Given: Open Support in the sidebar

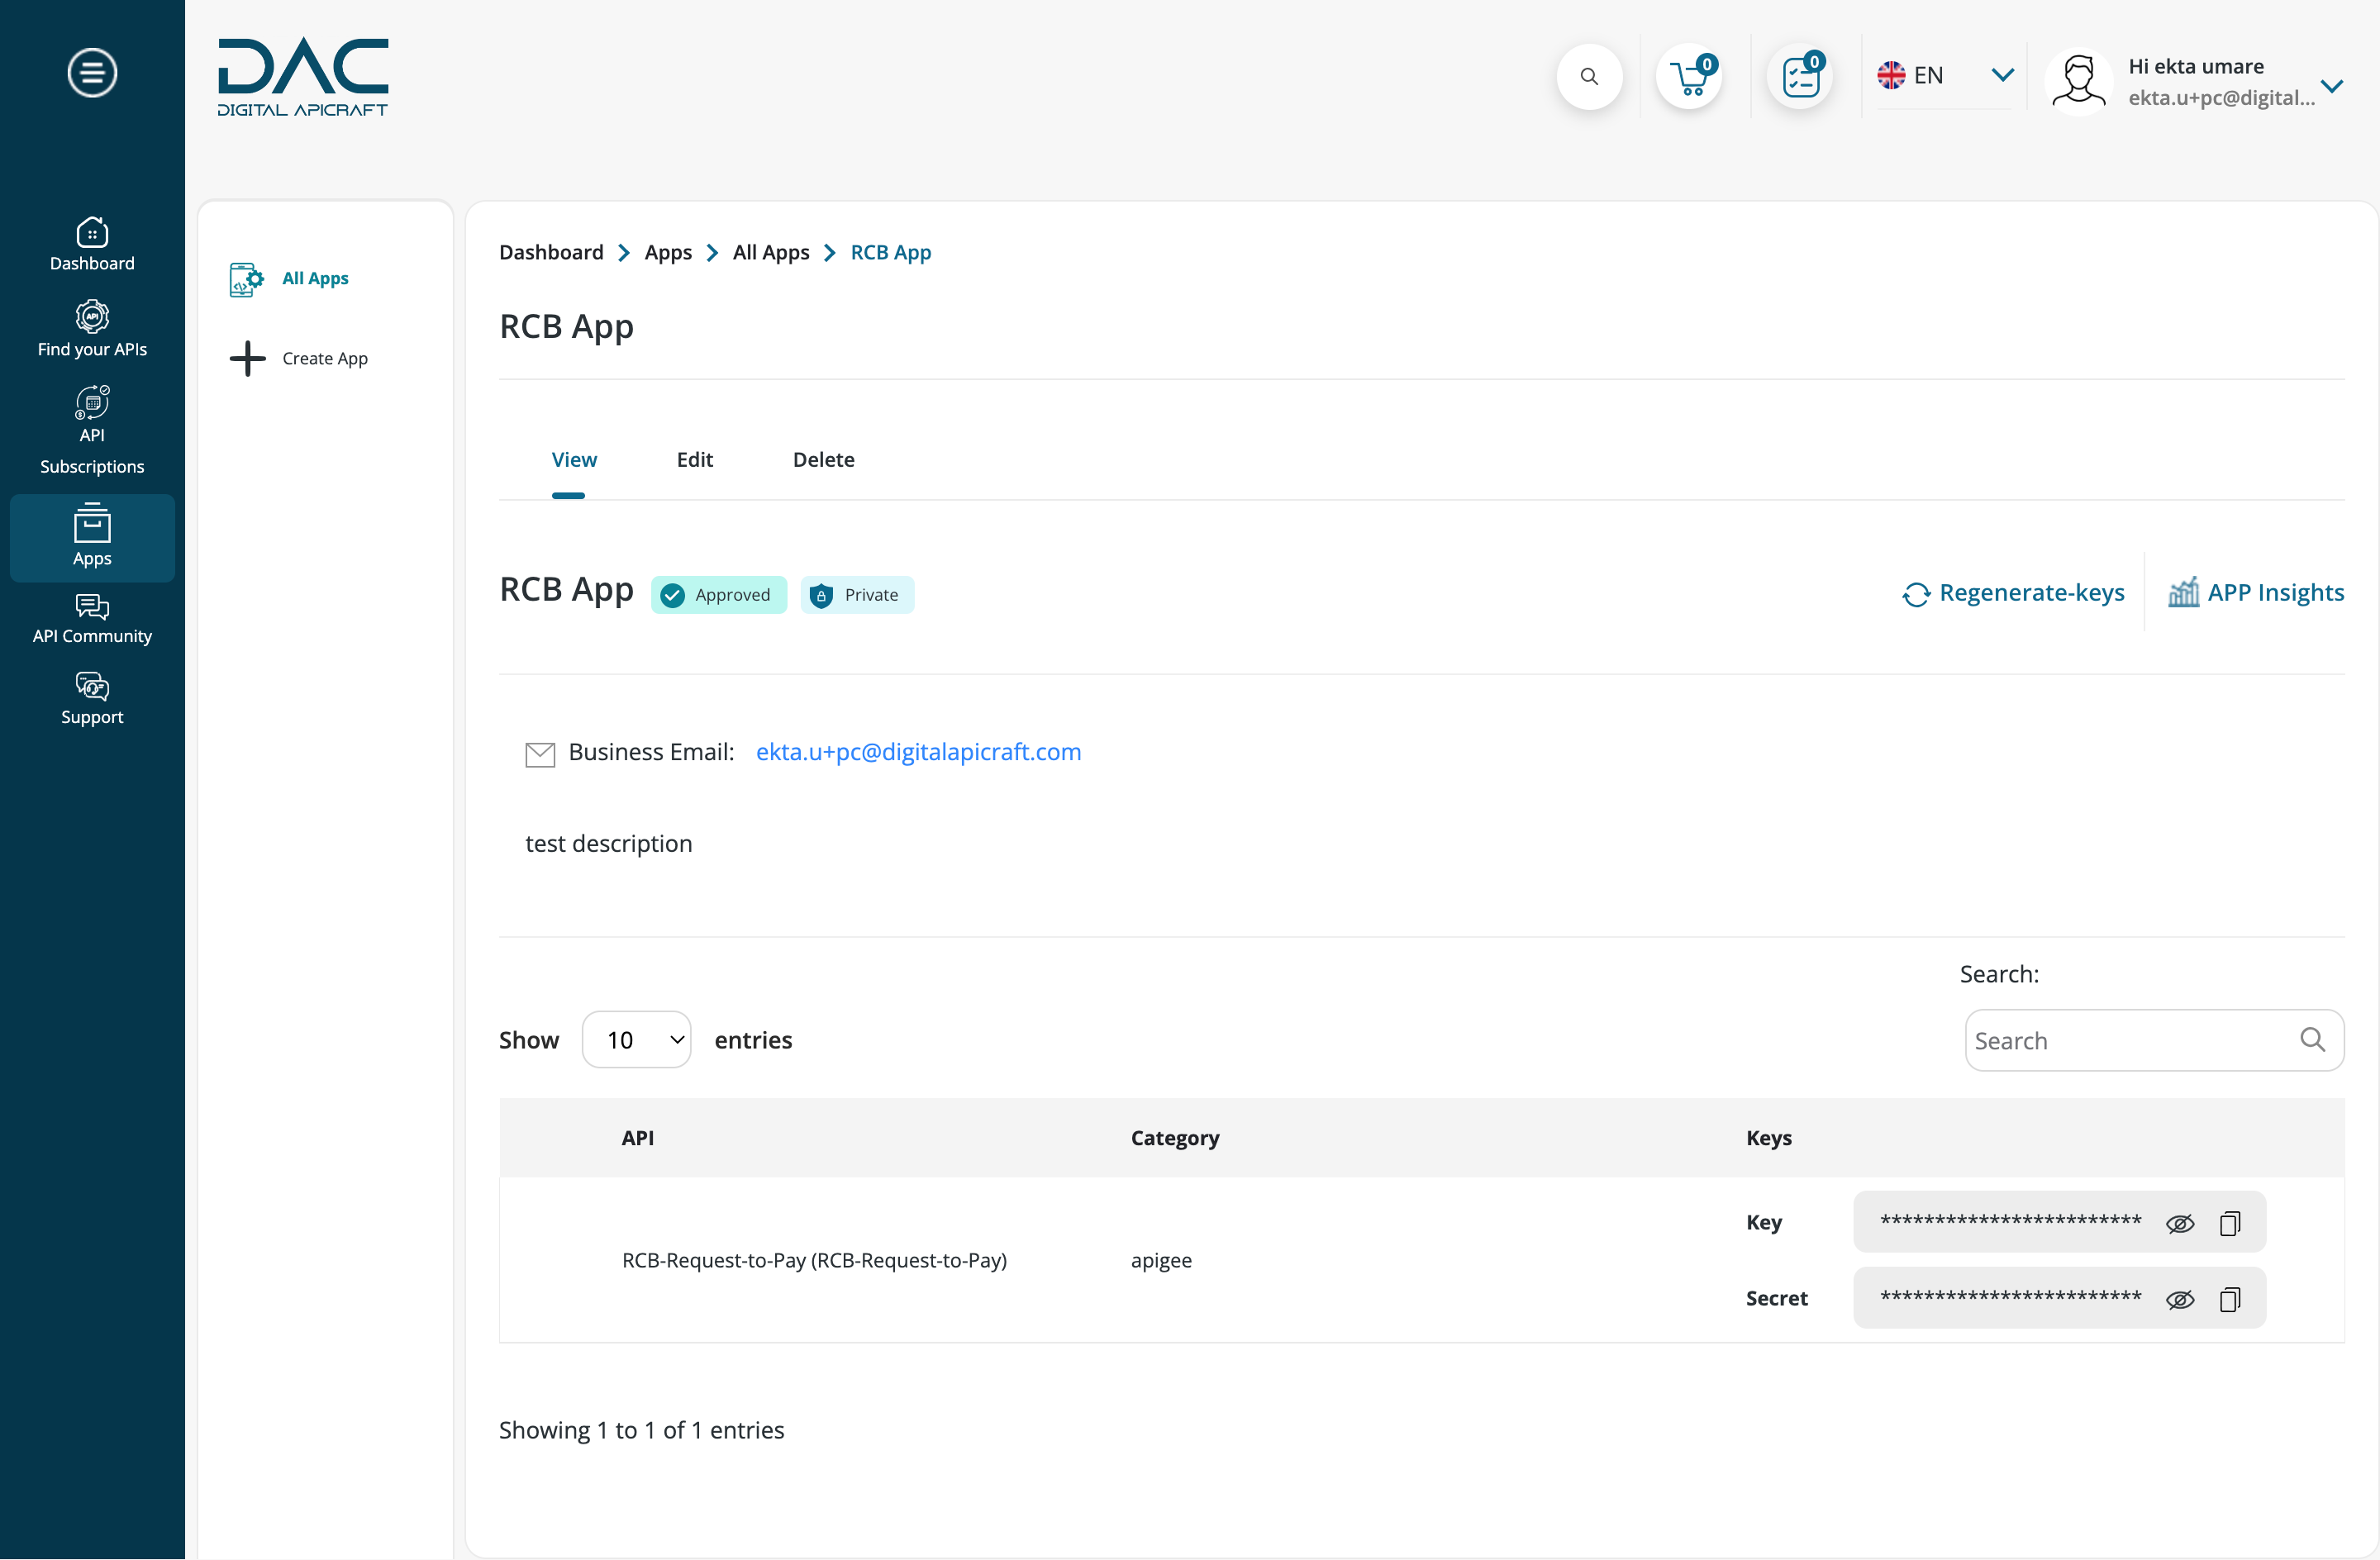Looking at the screenshot, I should tap(92, 699).
